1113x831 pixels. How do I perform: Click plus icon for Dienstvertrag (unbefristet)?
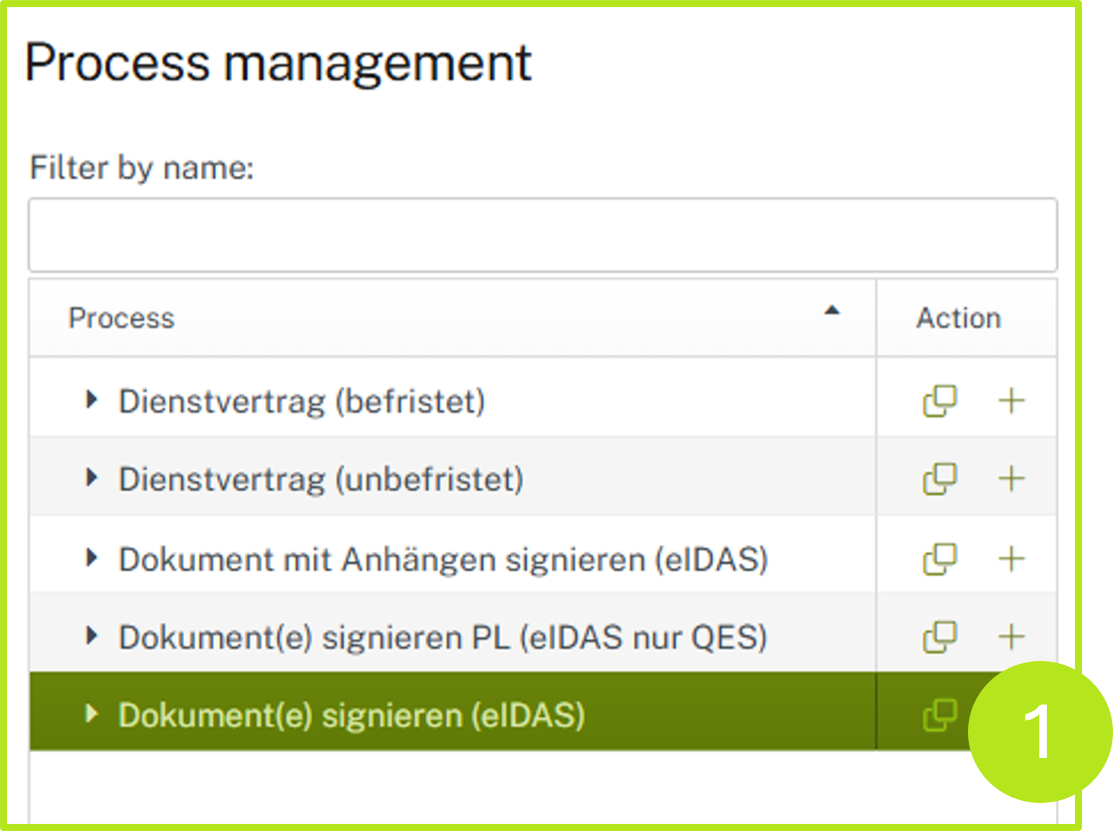click(x=1012, y=479)
